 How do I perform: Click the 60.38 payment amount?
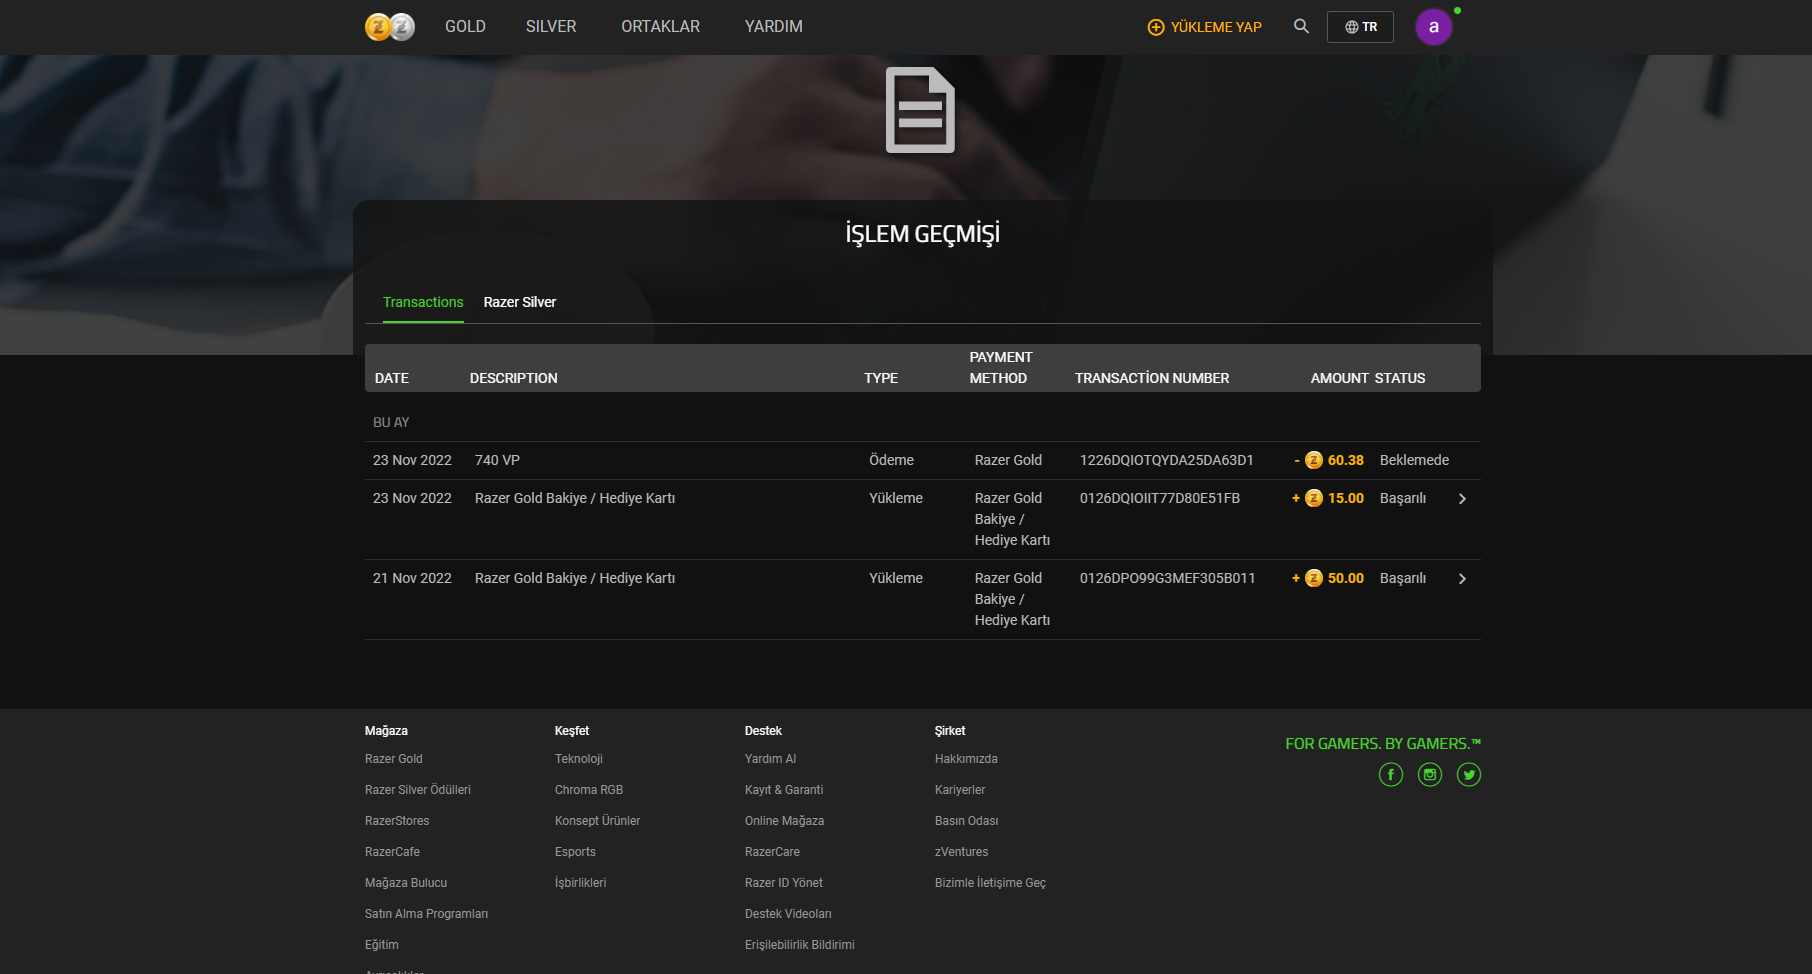pos(1346,460)
